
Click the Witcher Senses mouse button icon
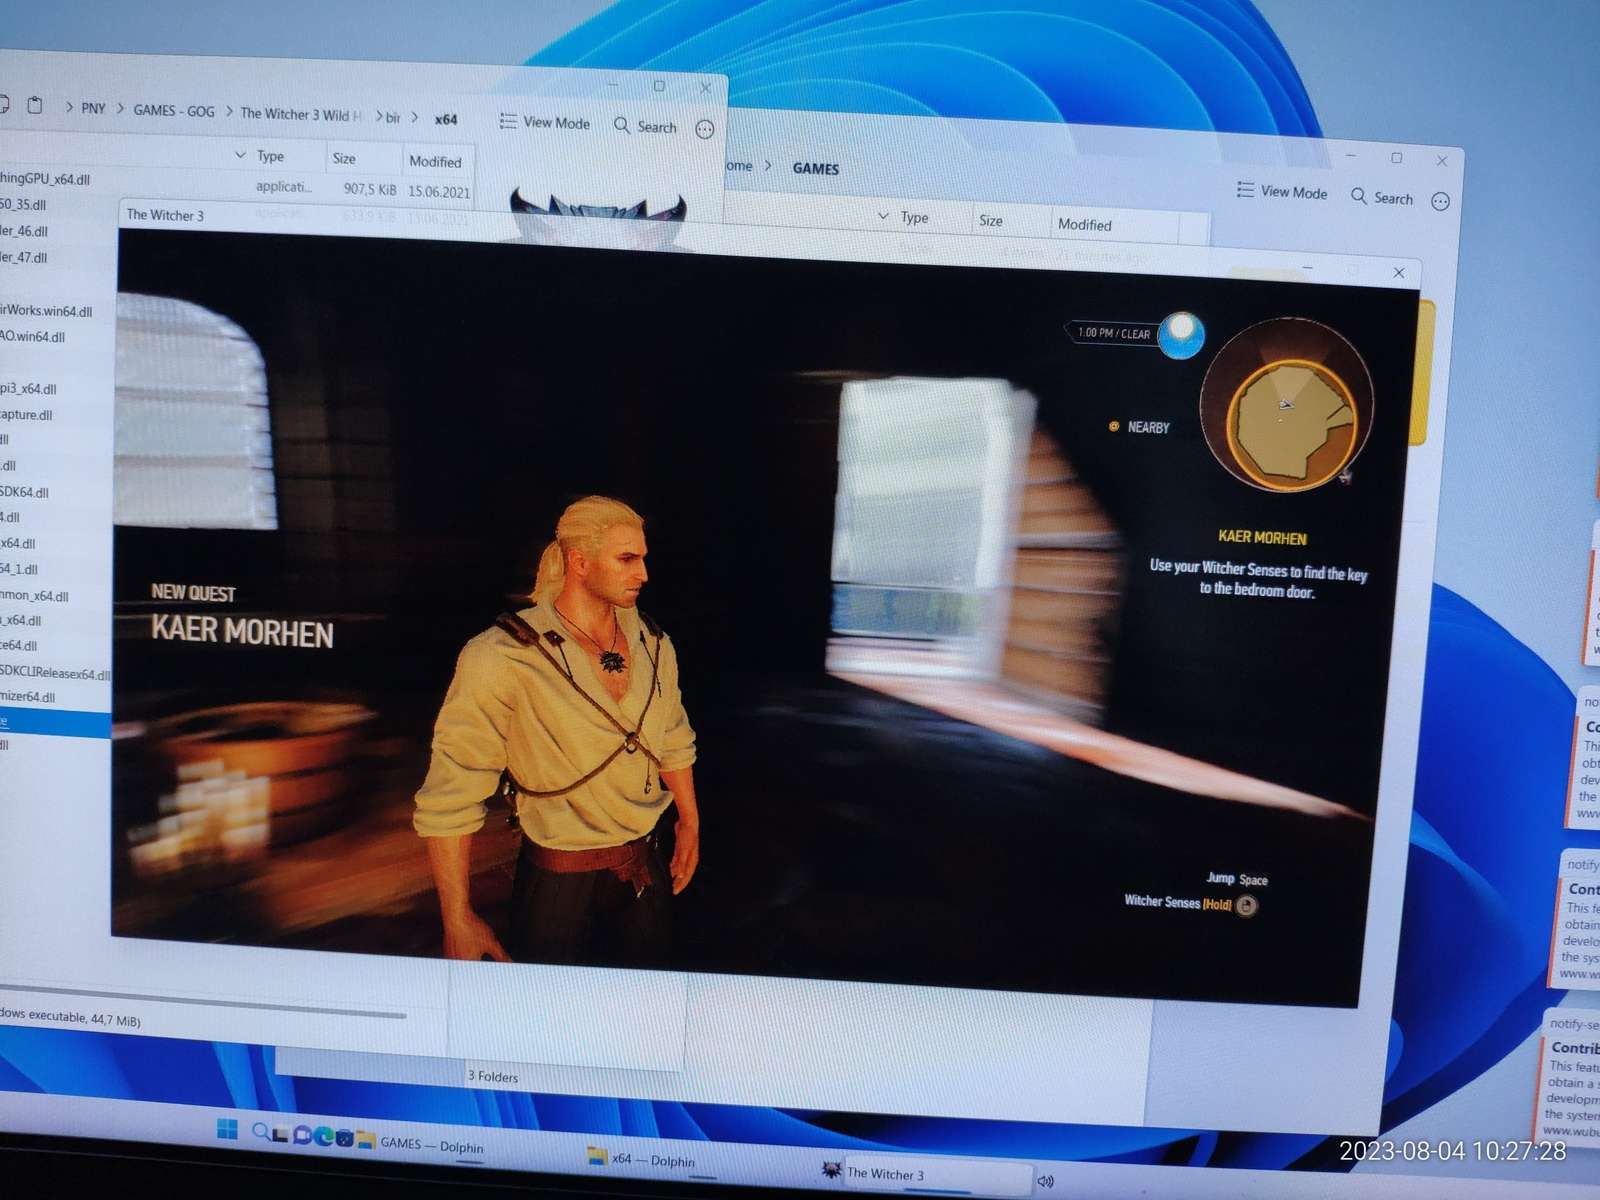(x=1247, y=906)
